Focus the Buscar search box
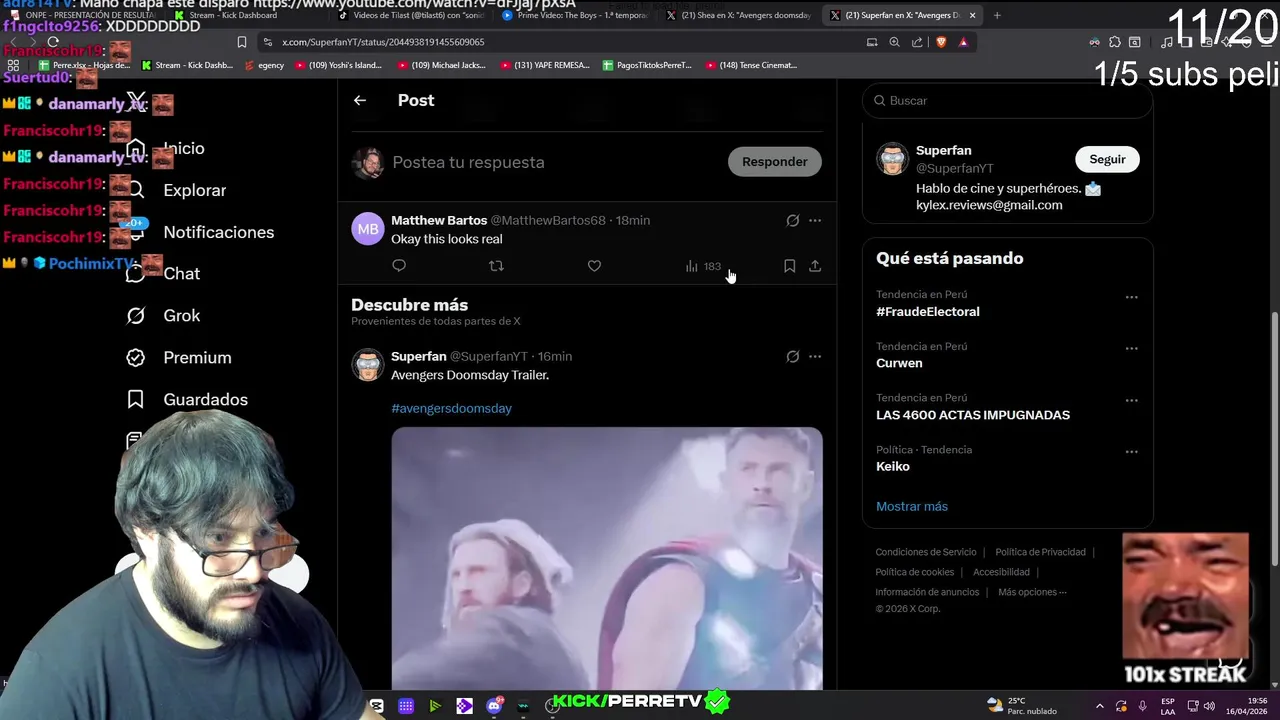 point(1008,100)
